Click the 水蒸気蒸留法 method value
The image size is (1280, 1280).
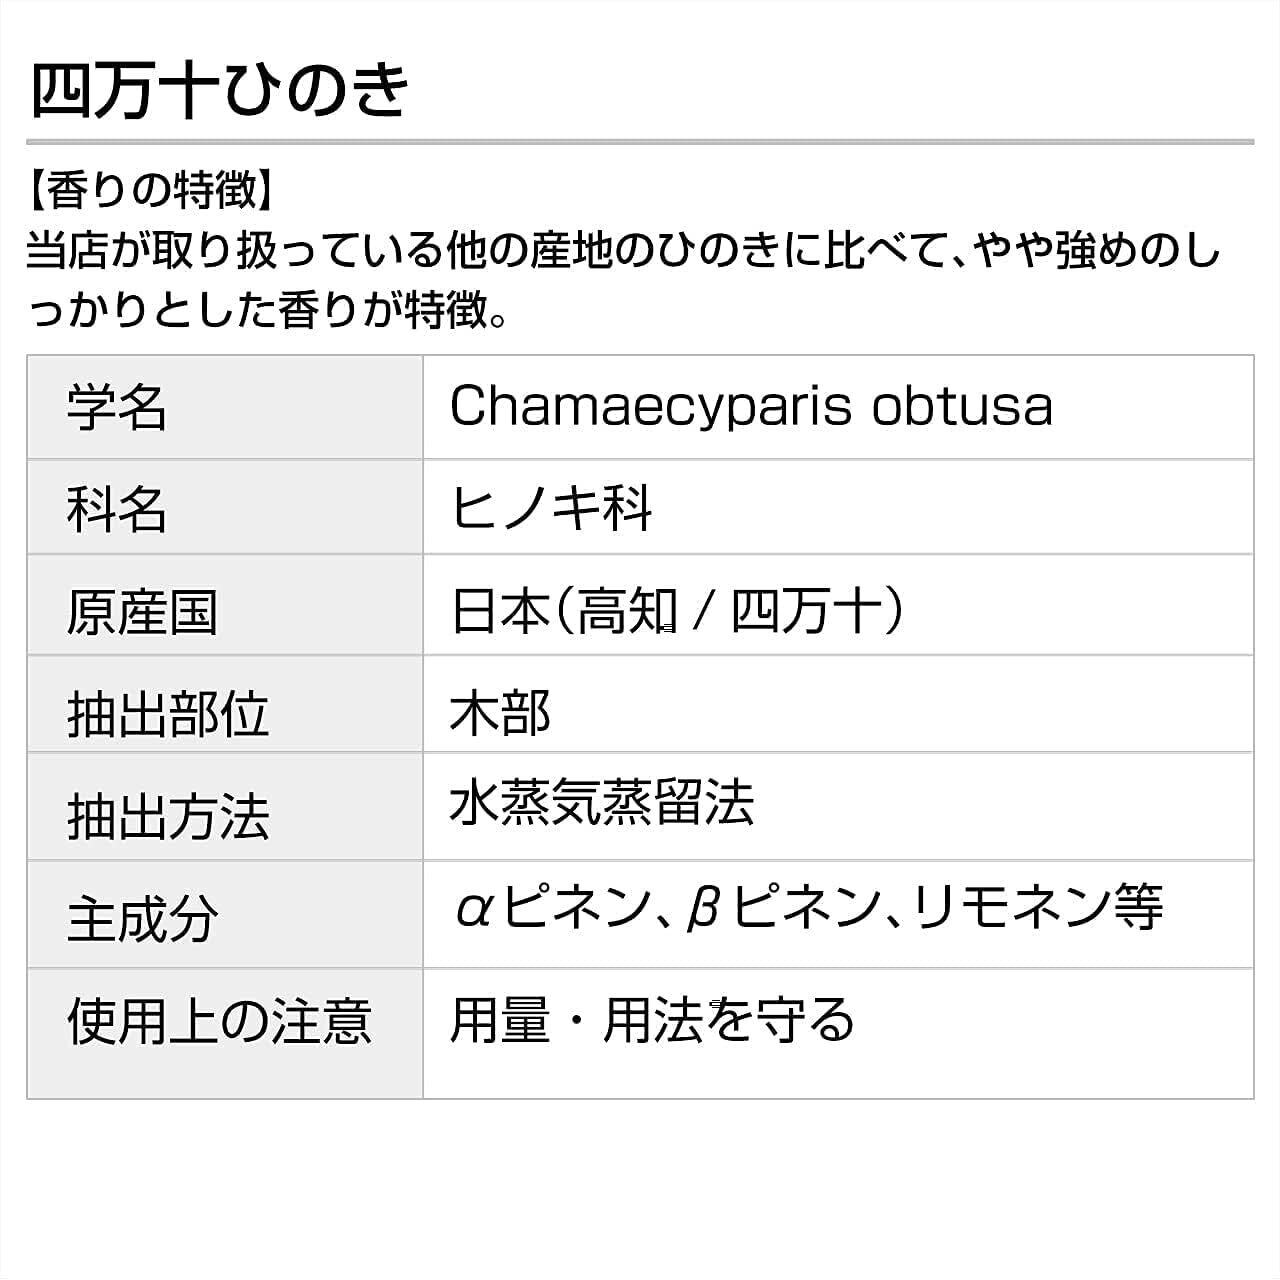click(601, 803)
